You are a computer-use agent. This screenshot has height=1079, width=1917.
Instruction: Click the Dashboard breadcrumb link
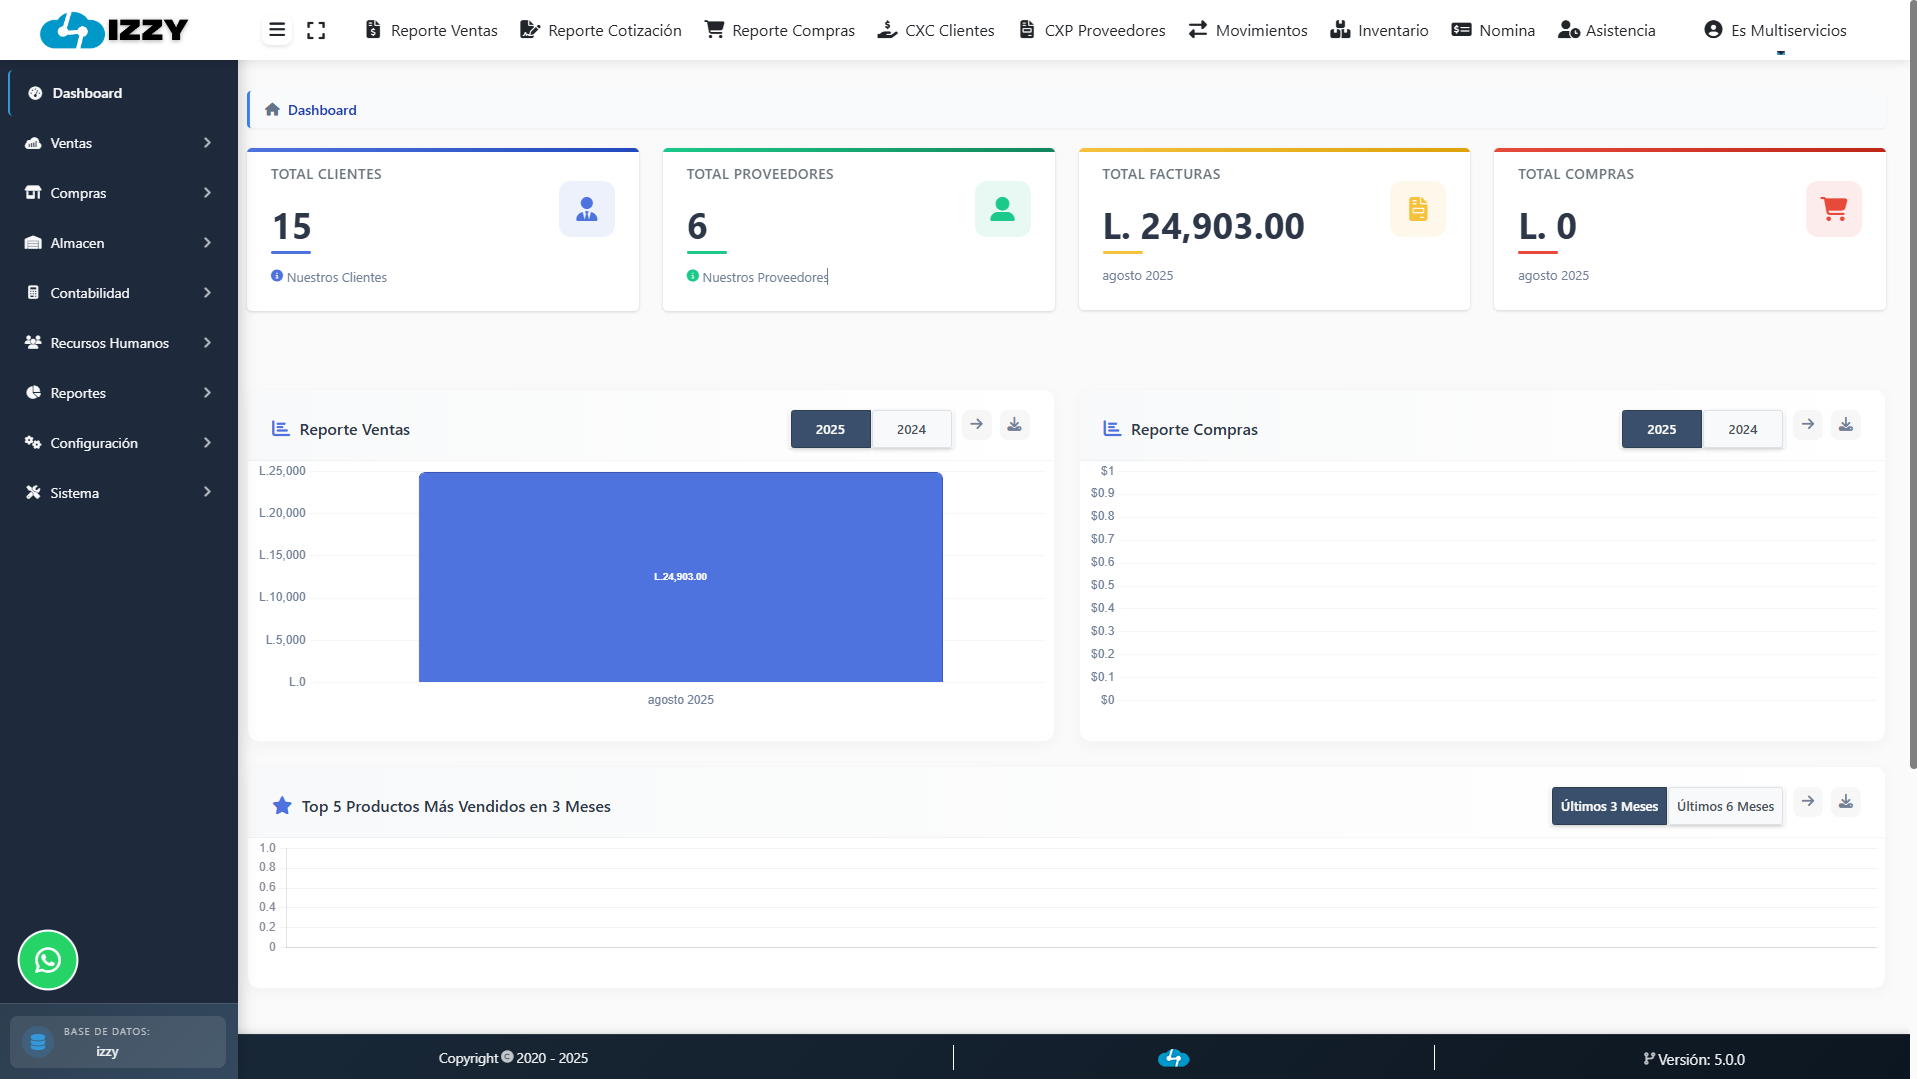(x=322, y=110)
